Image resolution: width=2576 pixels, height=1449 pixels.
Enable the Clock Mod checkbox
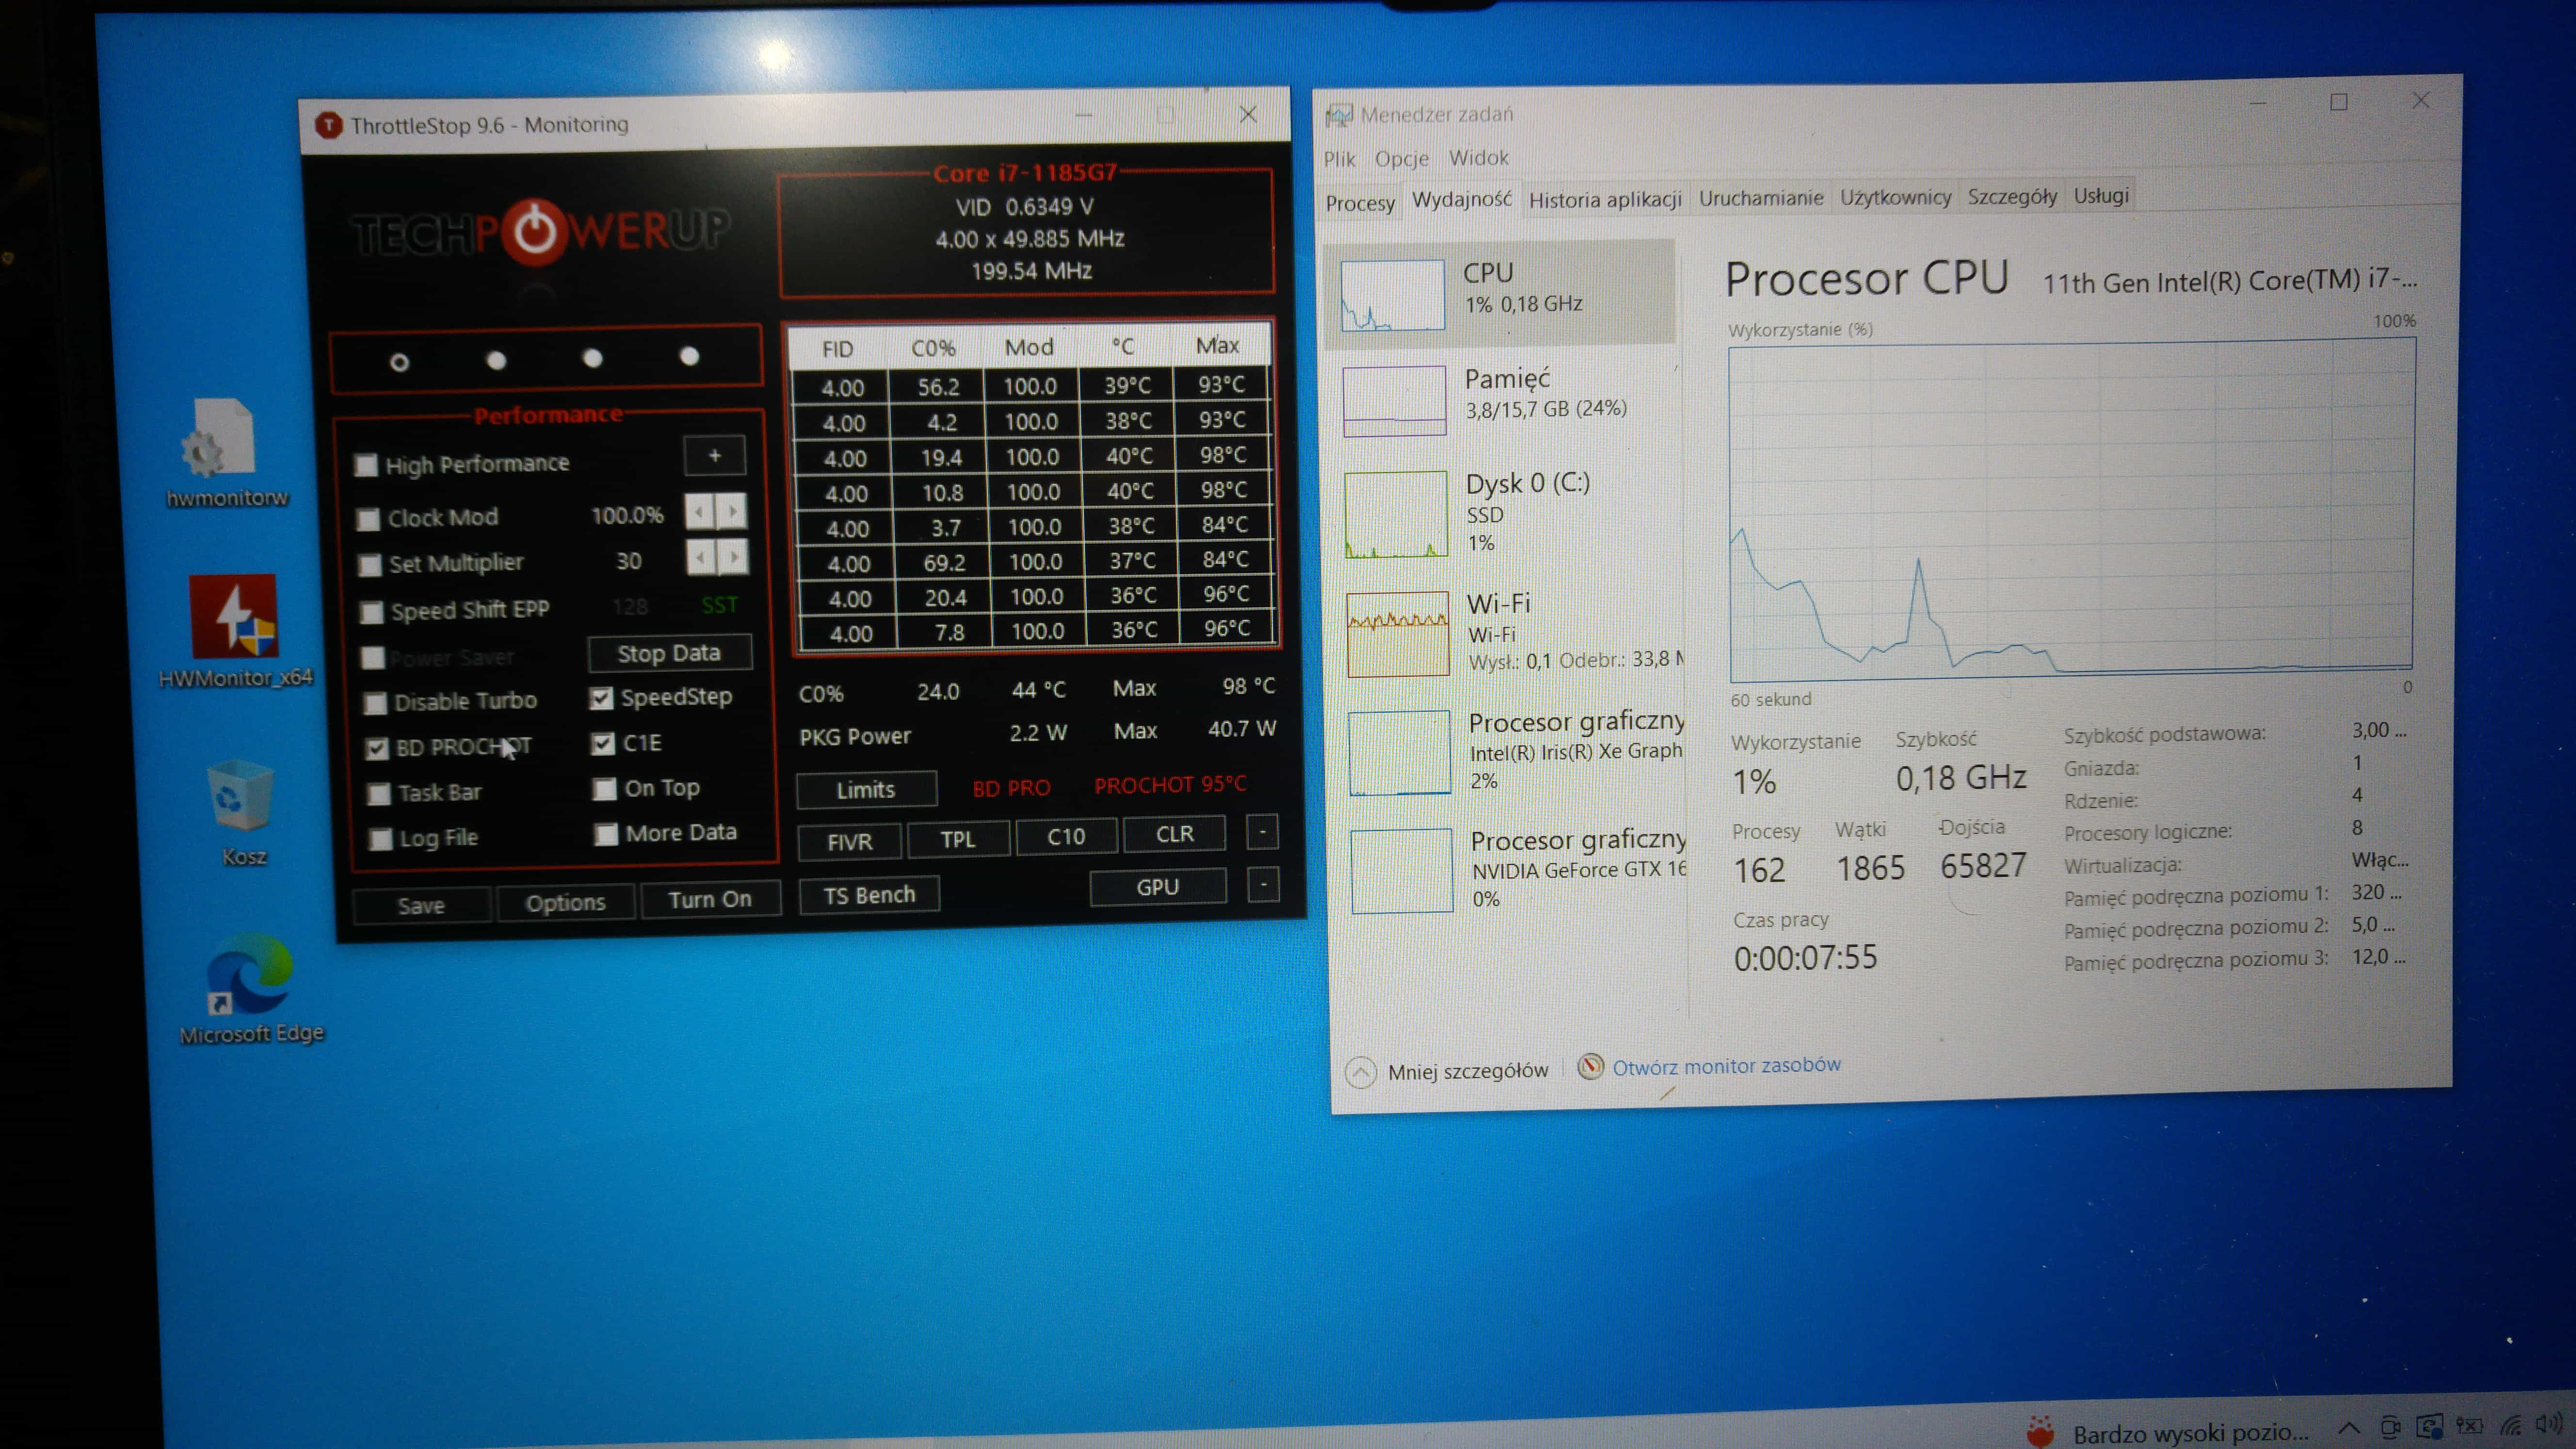(368, 519)
